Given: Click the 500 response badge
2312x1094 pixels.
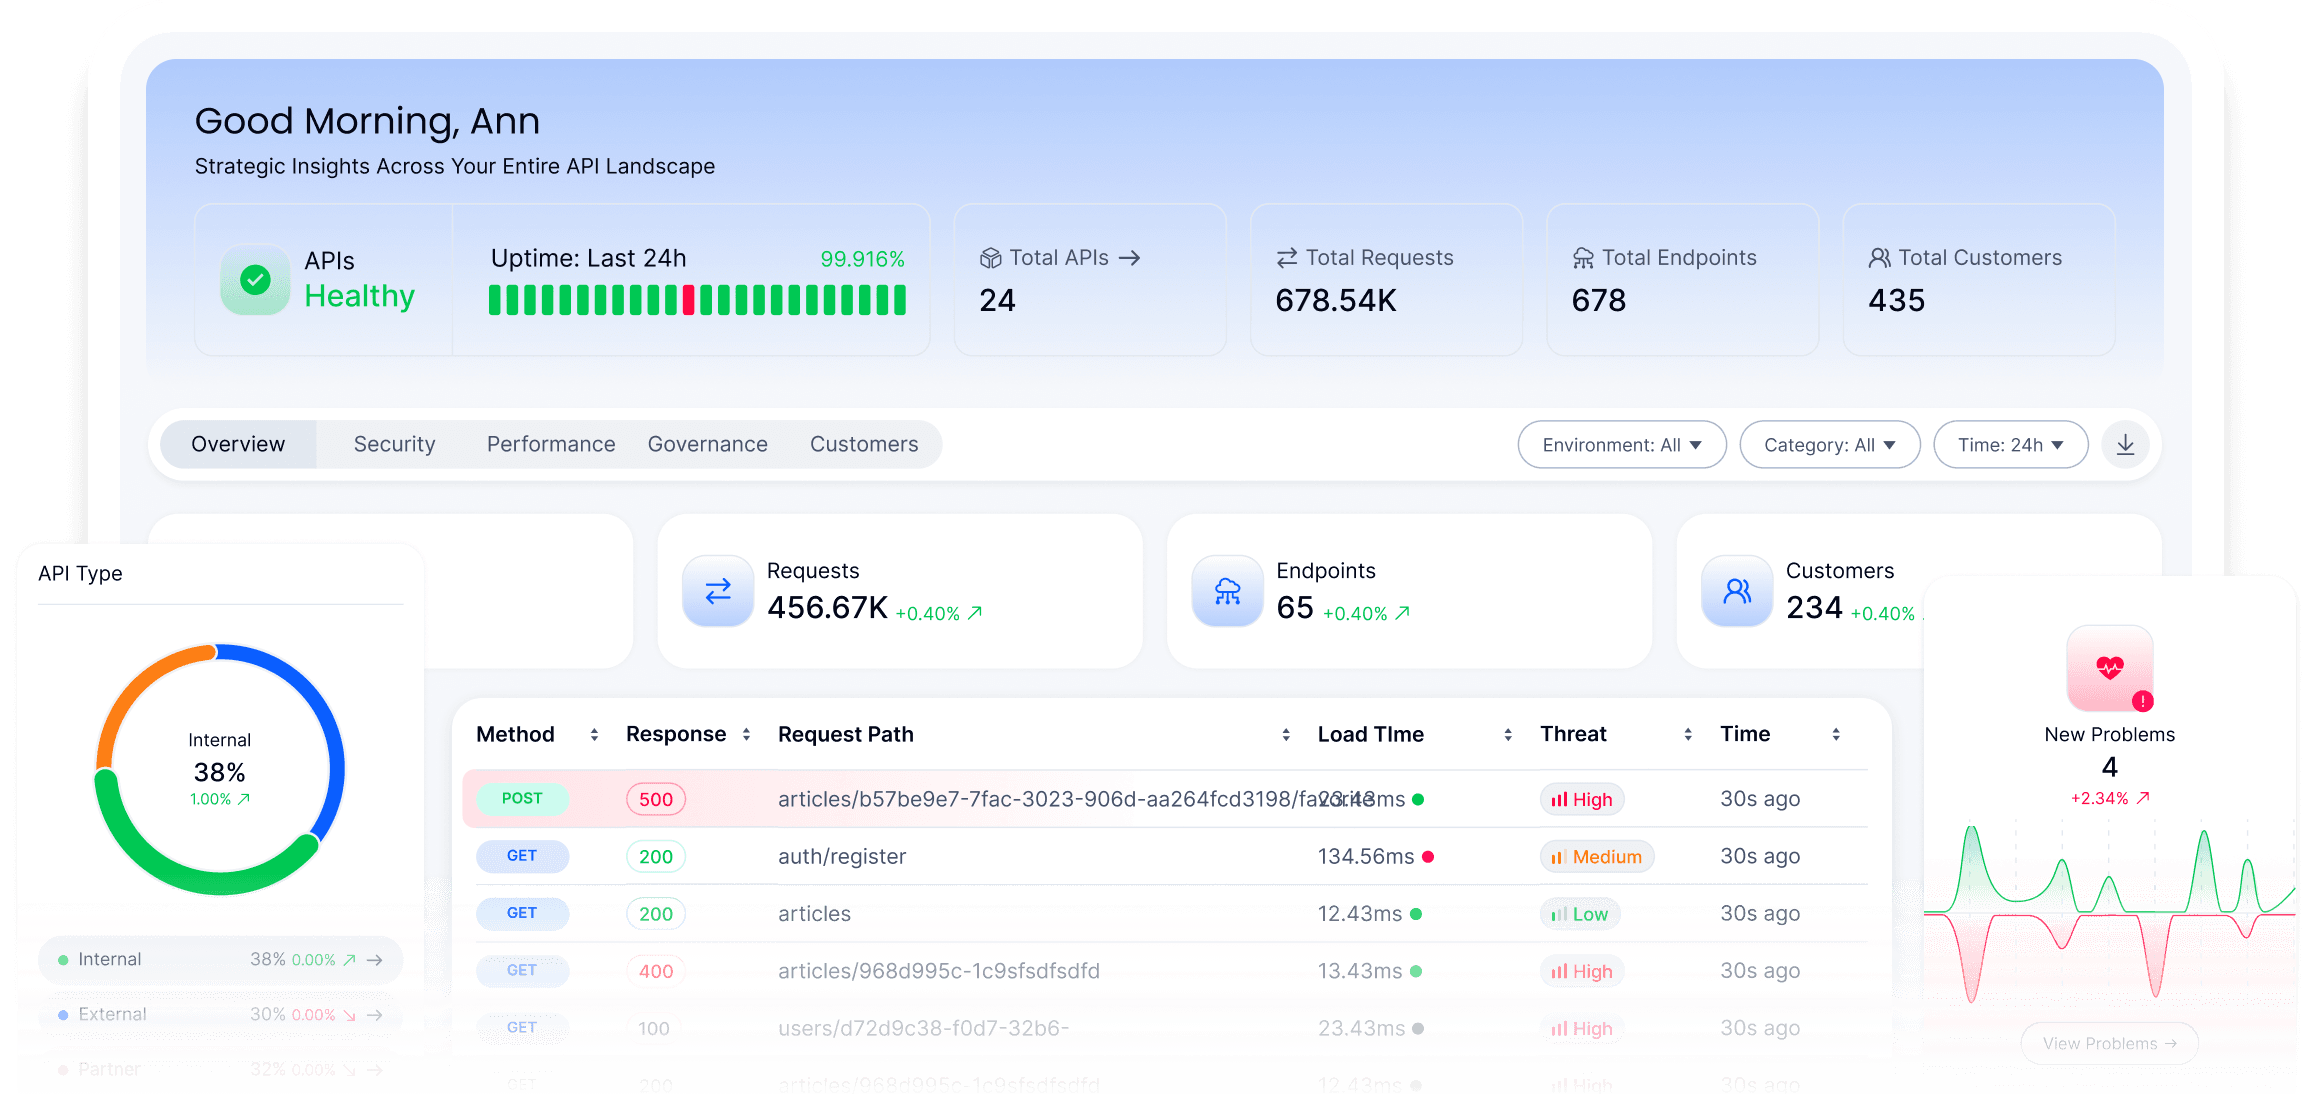Looking at the screenshot, I should pyautogui.click(x=656, y=800).
